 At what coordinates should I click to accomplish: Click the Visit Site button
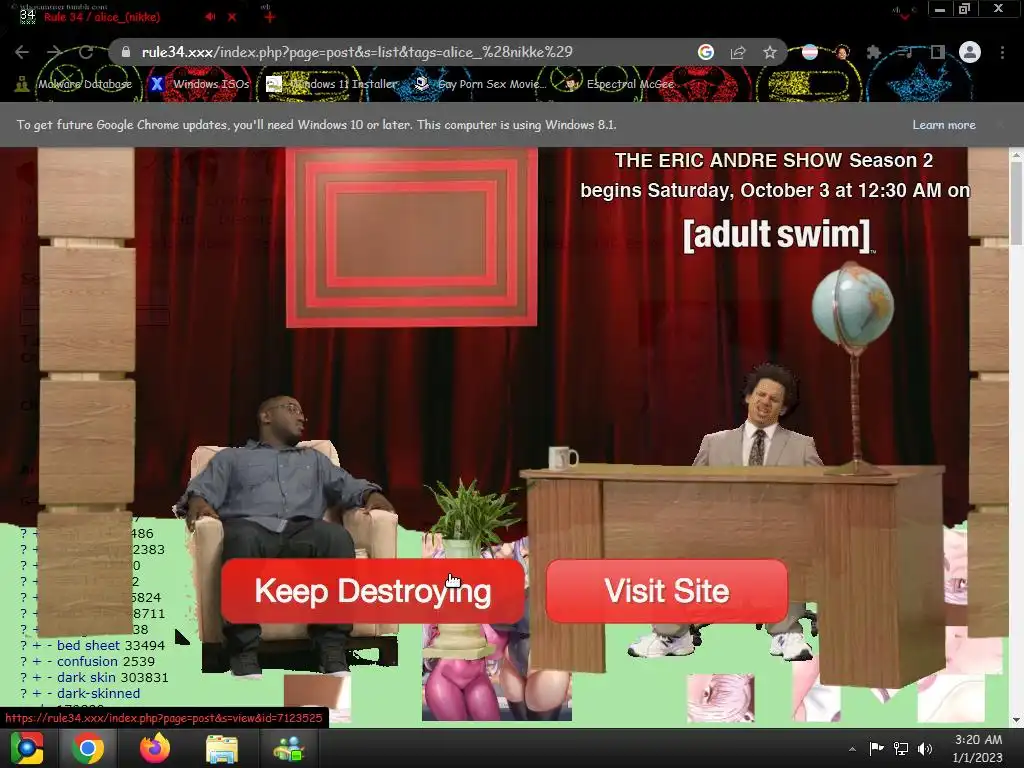click(667, 591)
